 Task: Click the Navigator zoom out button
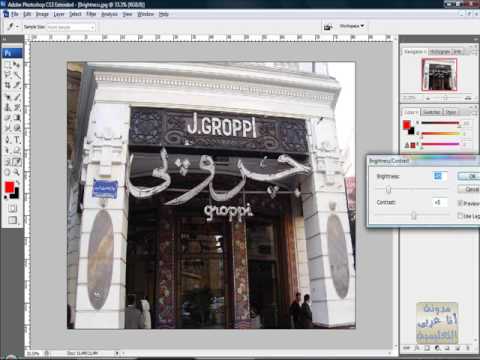click(428, 98)
